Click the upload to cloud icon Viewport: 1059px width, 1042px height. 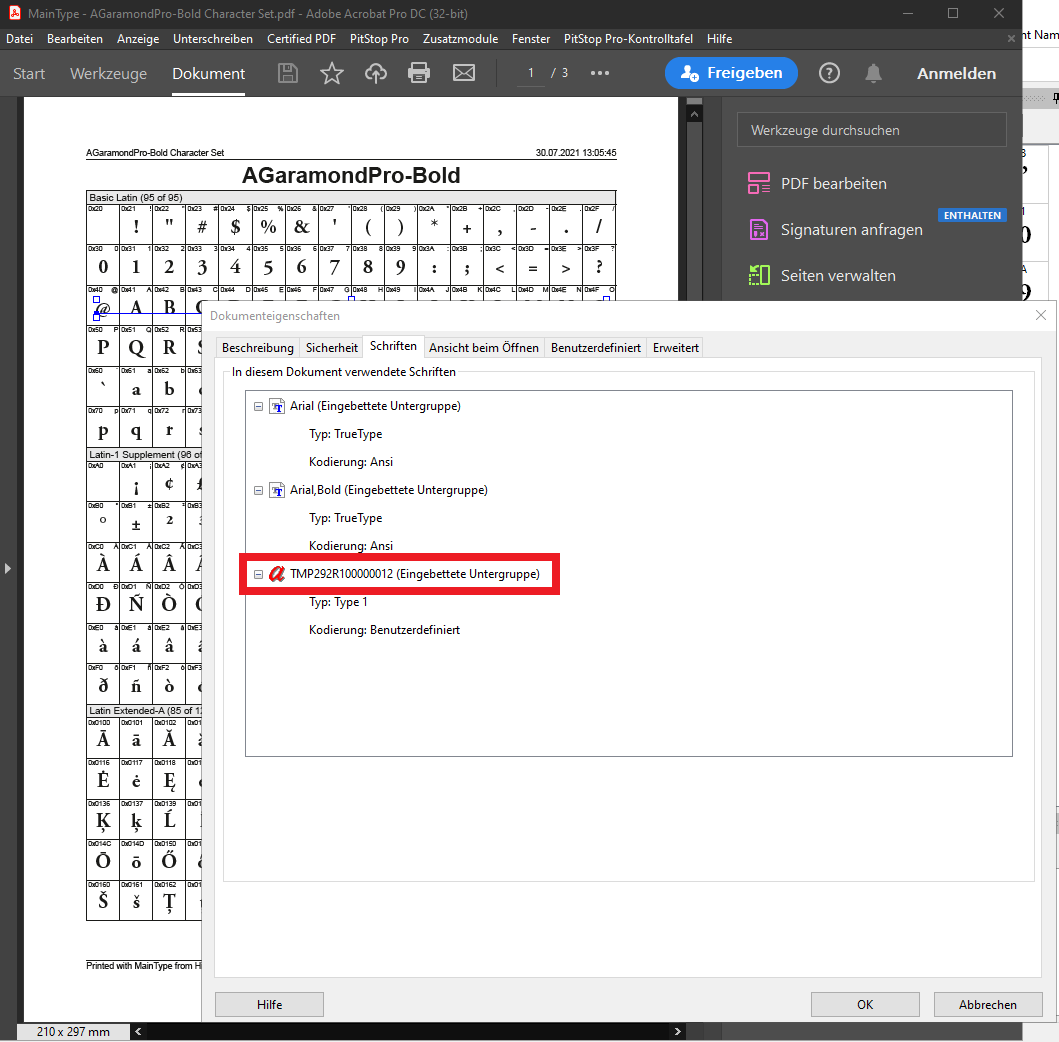[376, 73]
